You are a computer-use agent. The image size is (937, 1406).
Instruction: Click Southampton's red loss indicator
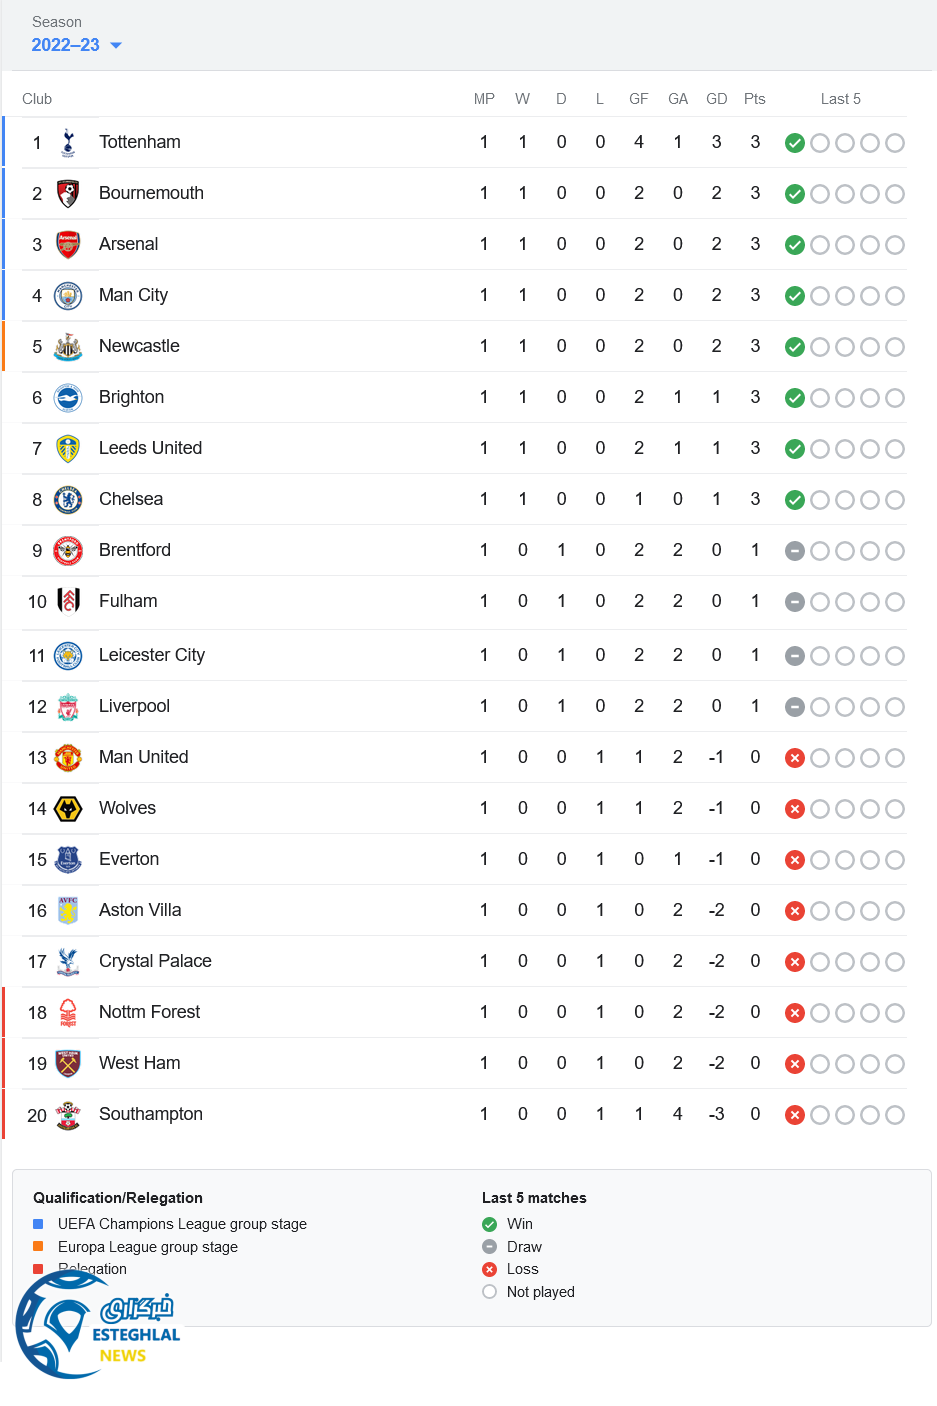795,1115
